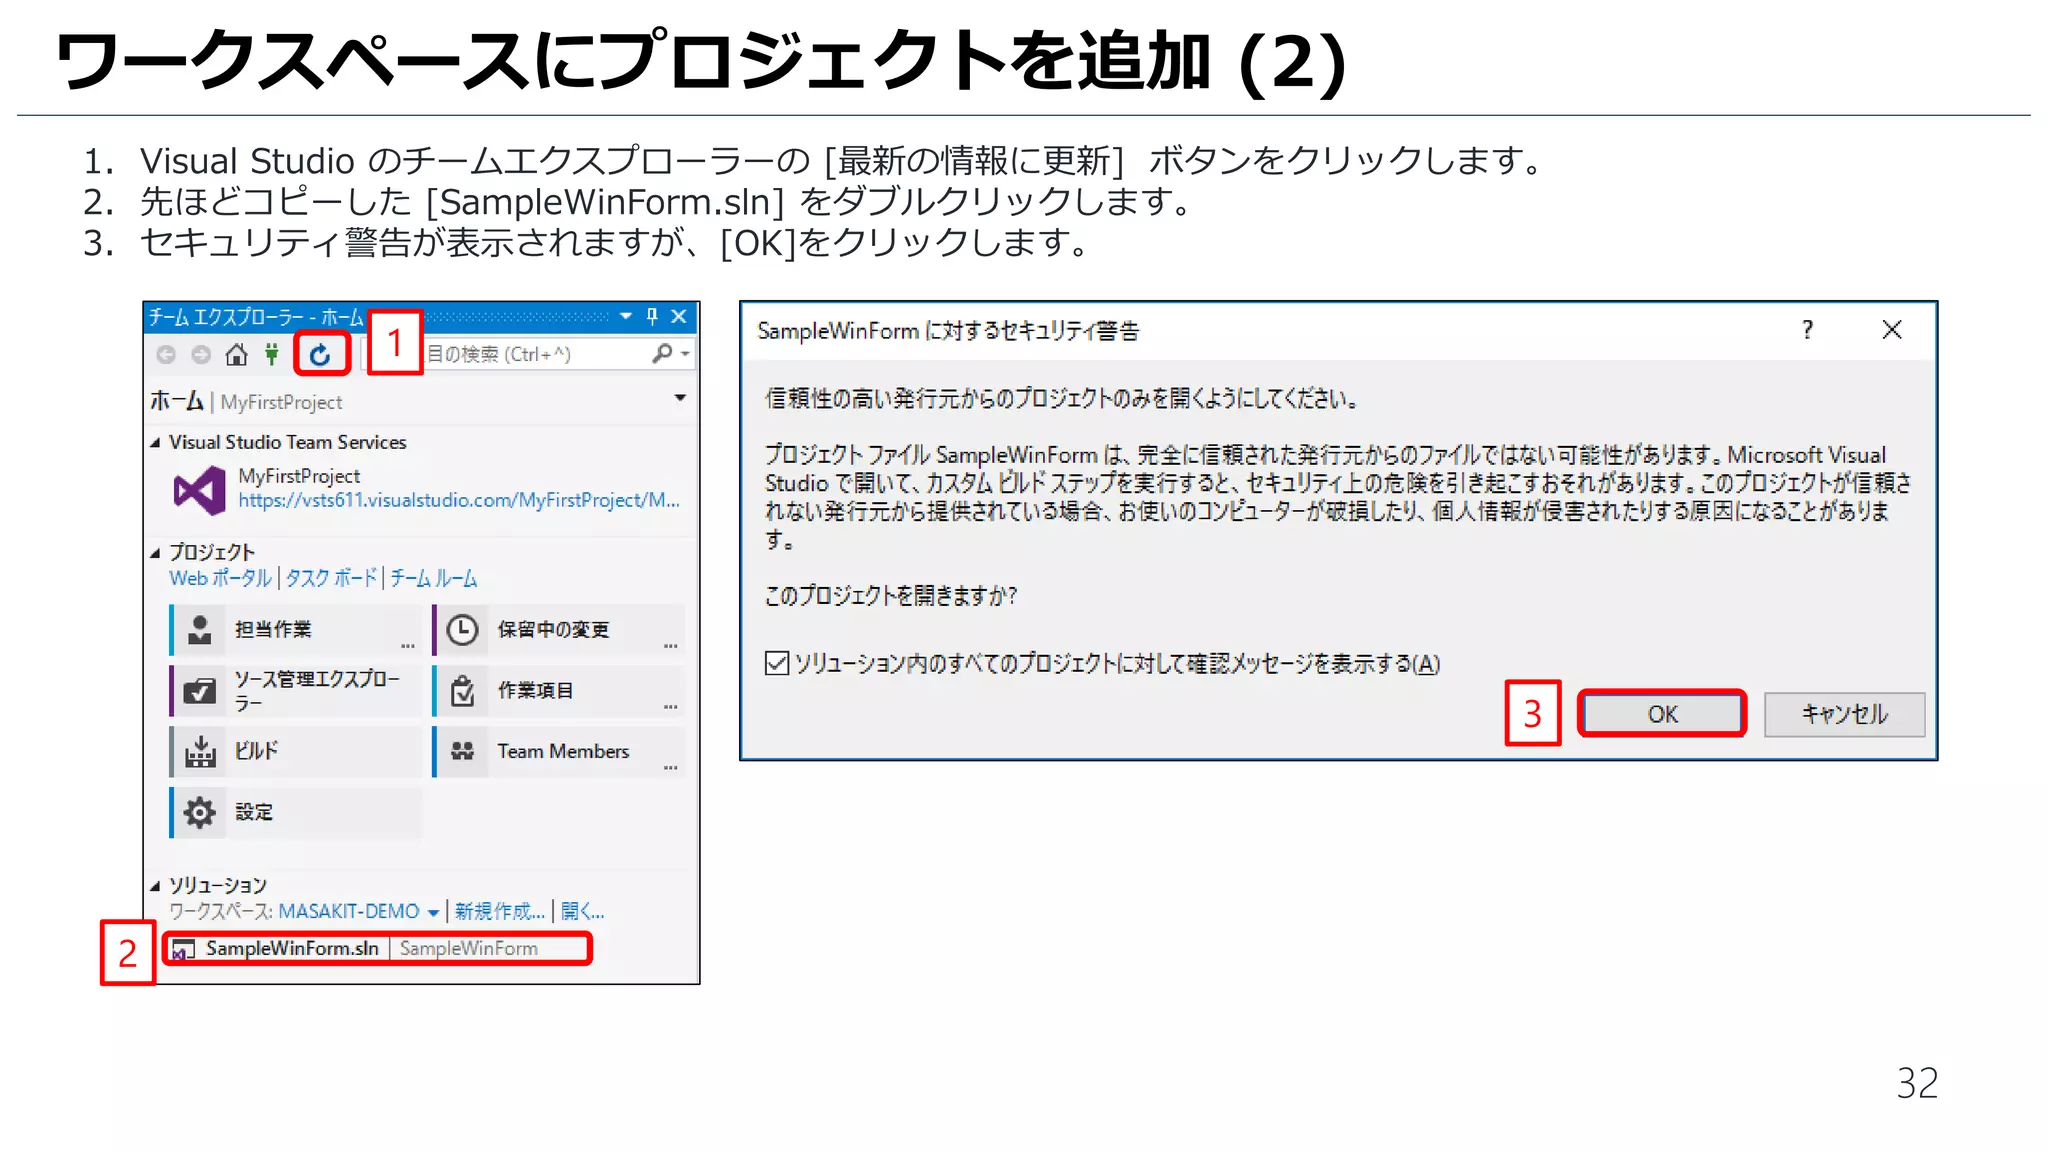
Task: Click the 作業項目 clipboard icon
Action: click(462, 691)
